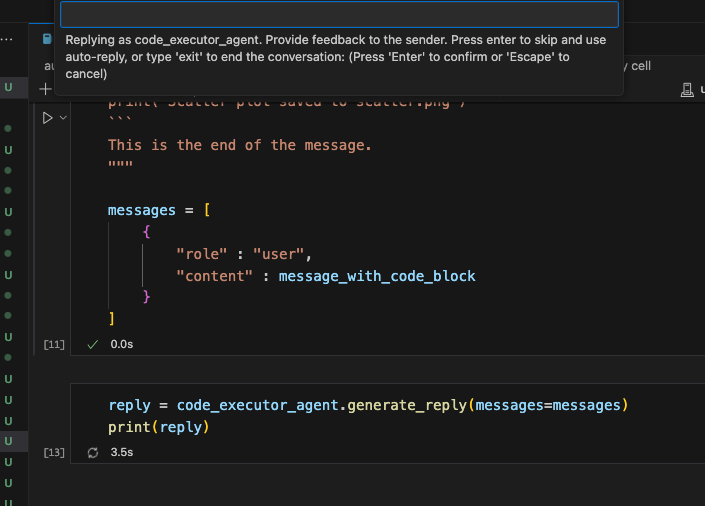This screenshot has width=705, height=506.
Task: Click the print(reply) line
Action: 159,427
